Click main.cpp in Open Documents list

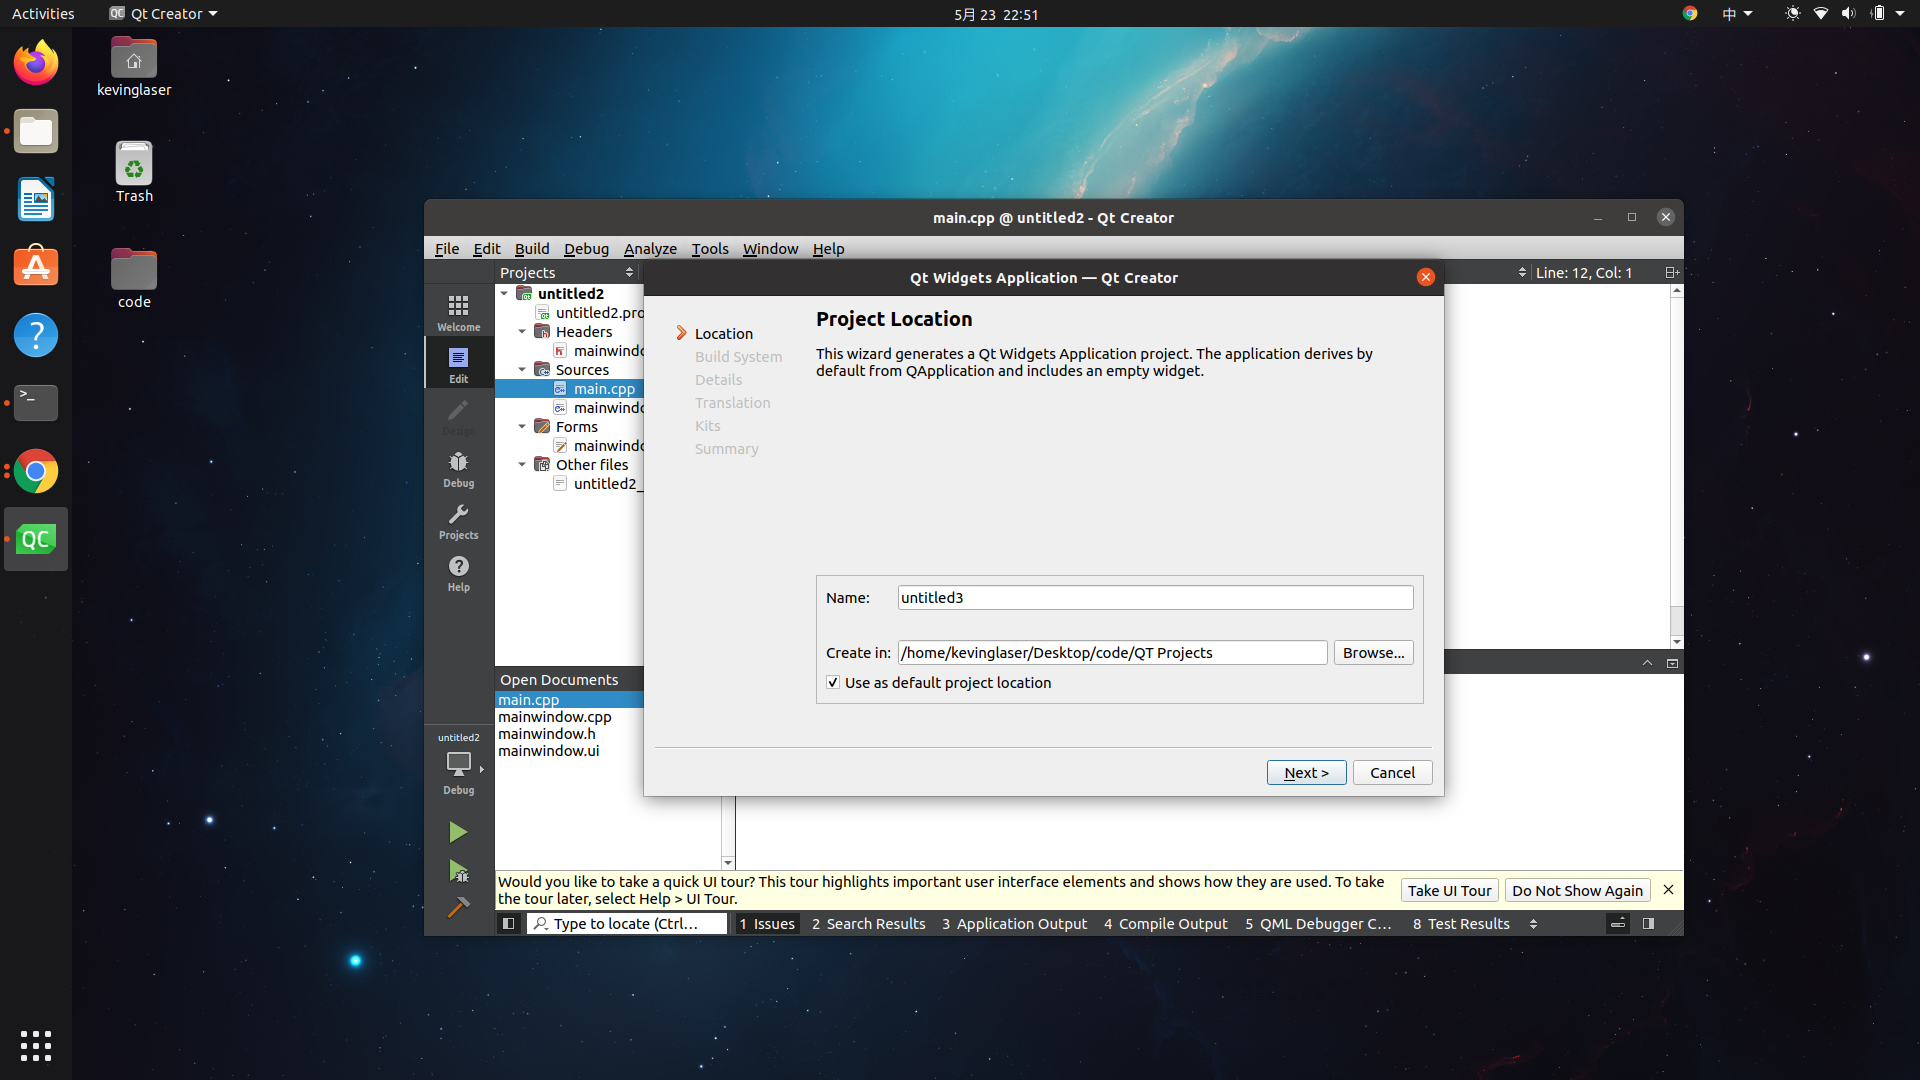click(526, 699)
